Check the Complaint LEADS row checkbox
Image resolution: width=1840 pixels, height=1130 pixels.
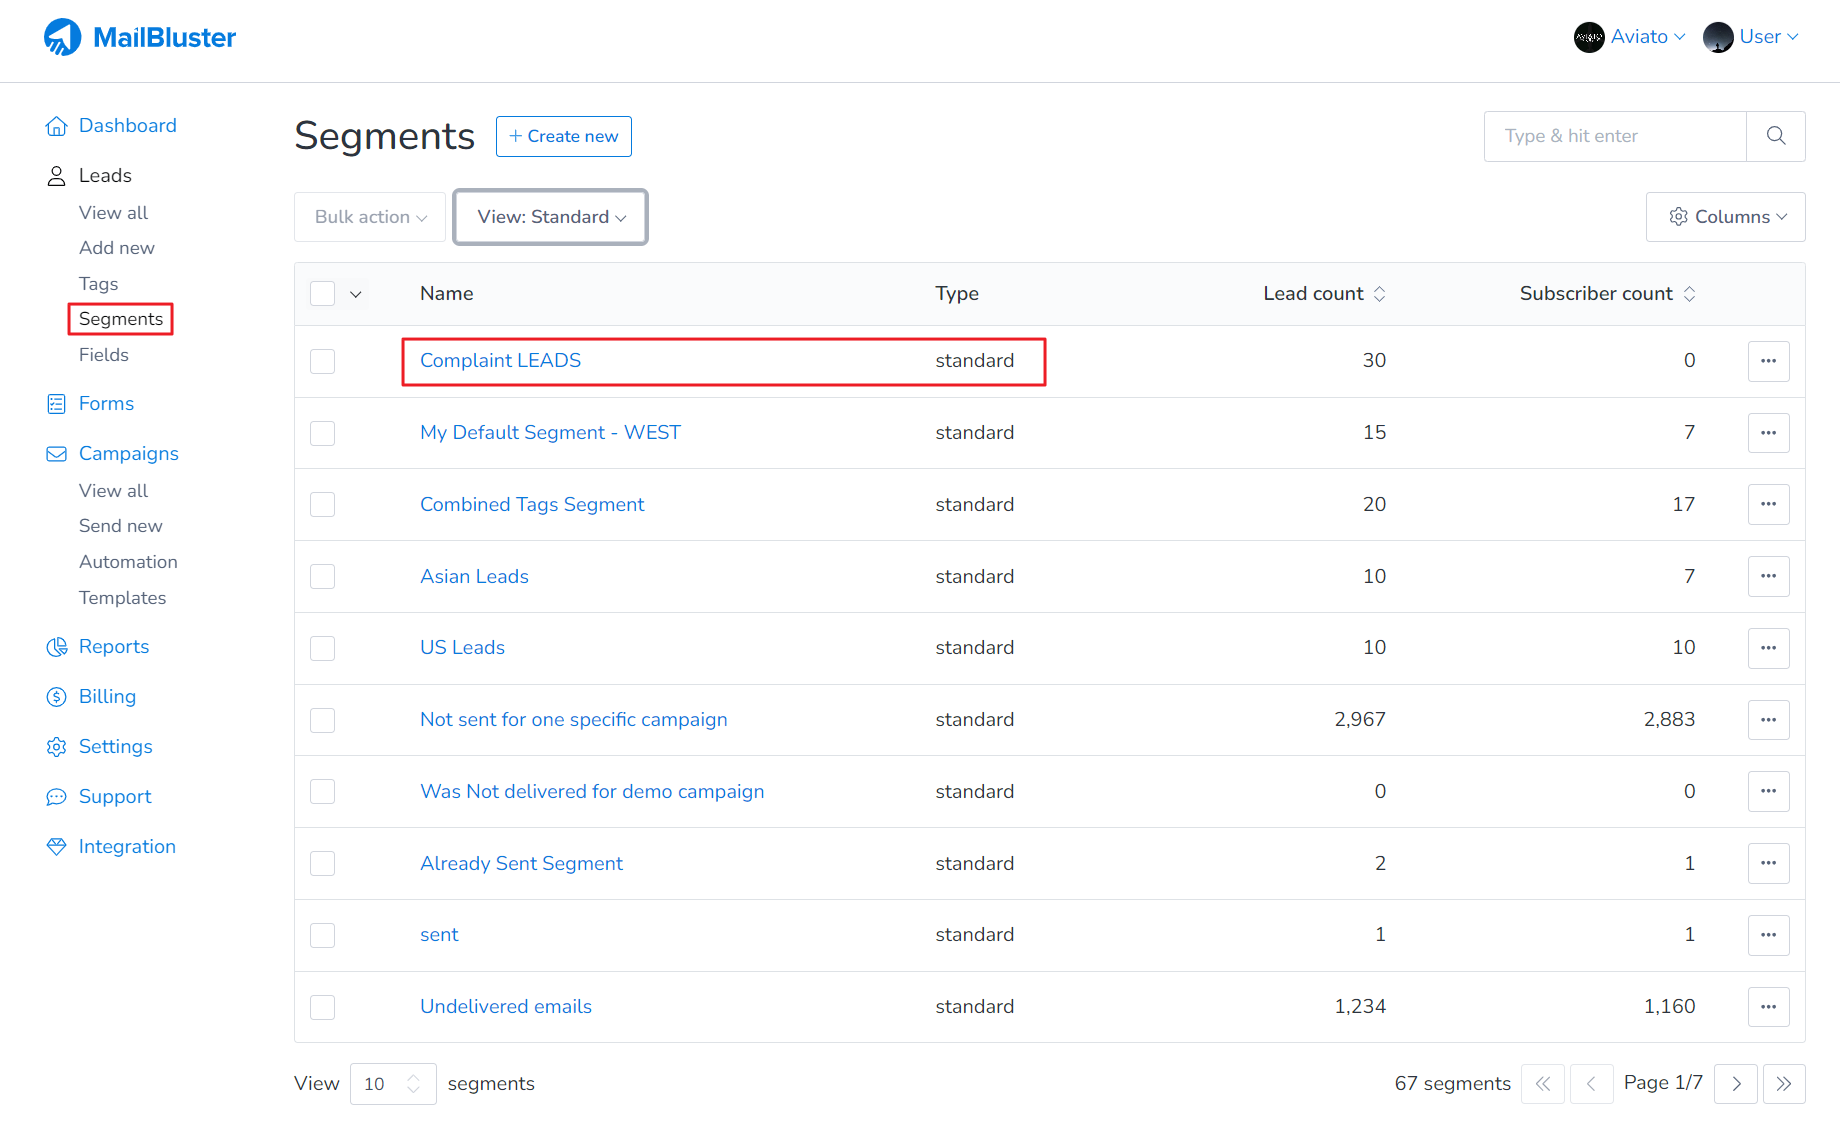pyautogui.click(x=322, y=361)
